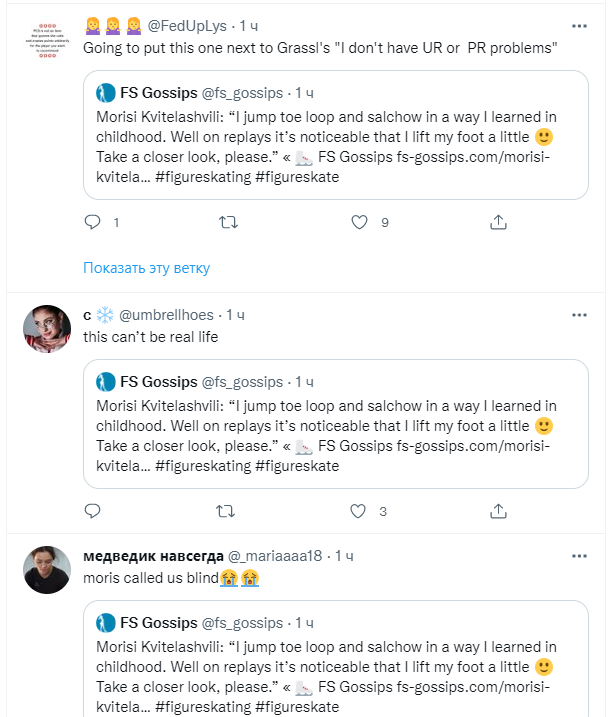Screen dimensions: 612x717
Task: Open more options for the umbrellhoes tweet
Action: click(579, 314)
